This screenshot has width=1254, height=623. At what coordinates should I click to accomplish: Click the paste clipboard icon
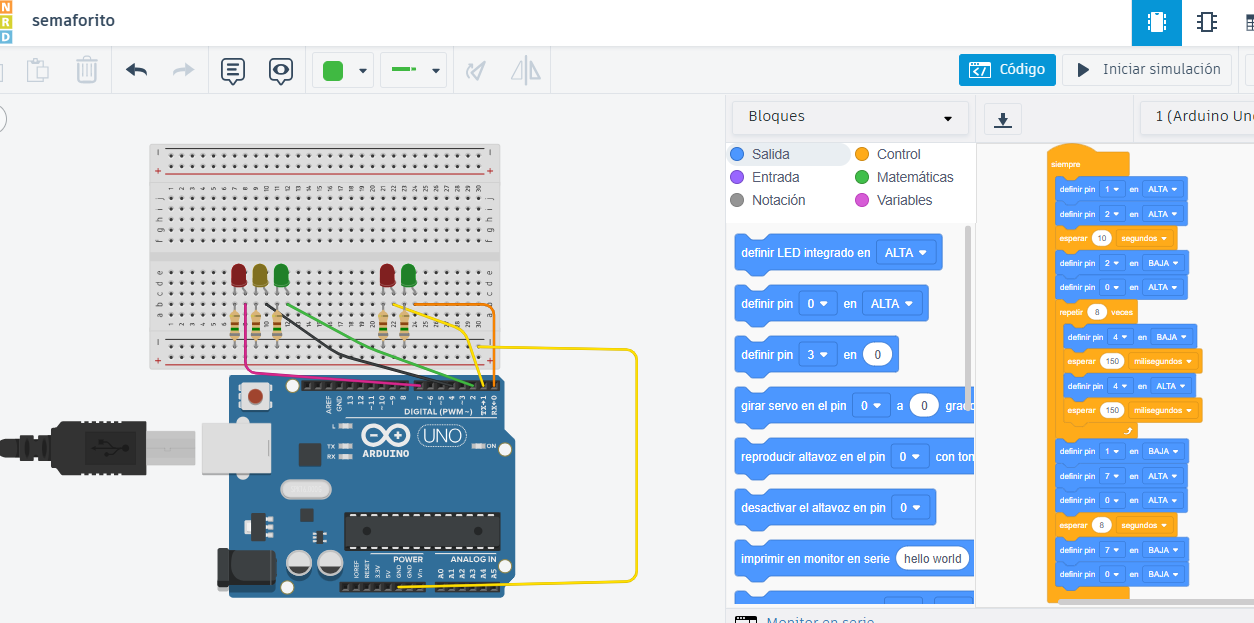[38, 70]
